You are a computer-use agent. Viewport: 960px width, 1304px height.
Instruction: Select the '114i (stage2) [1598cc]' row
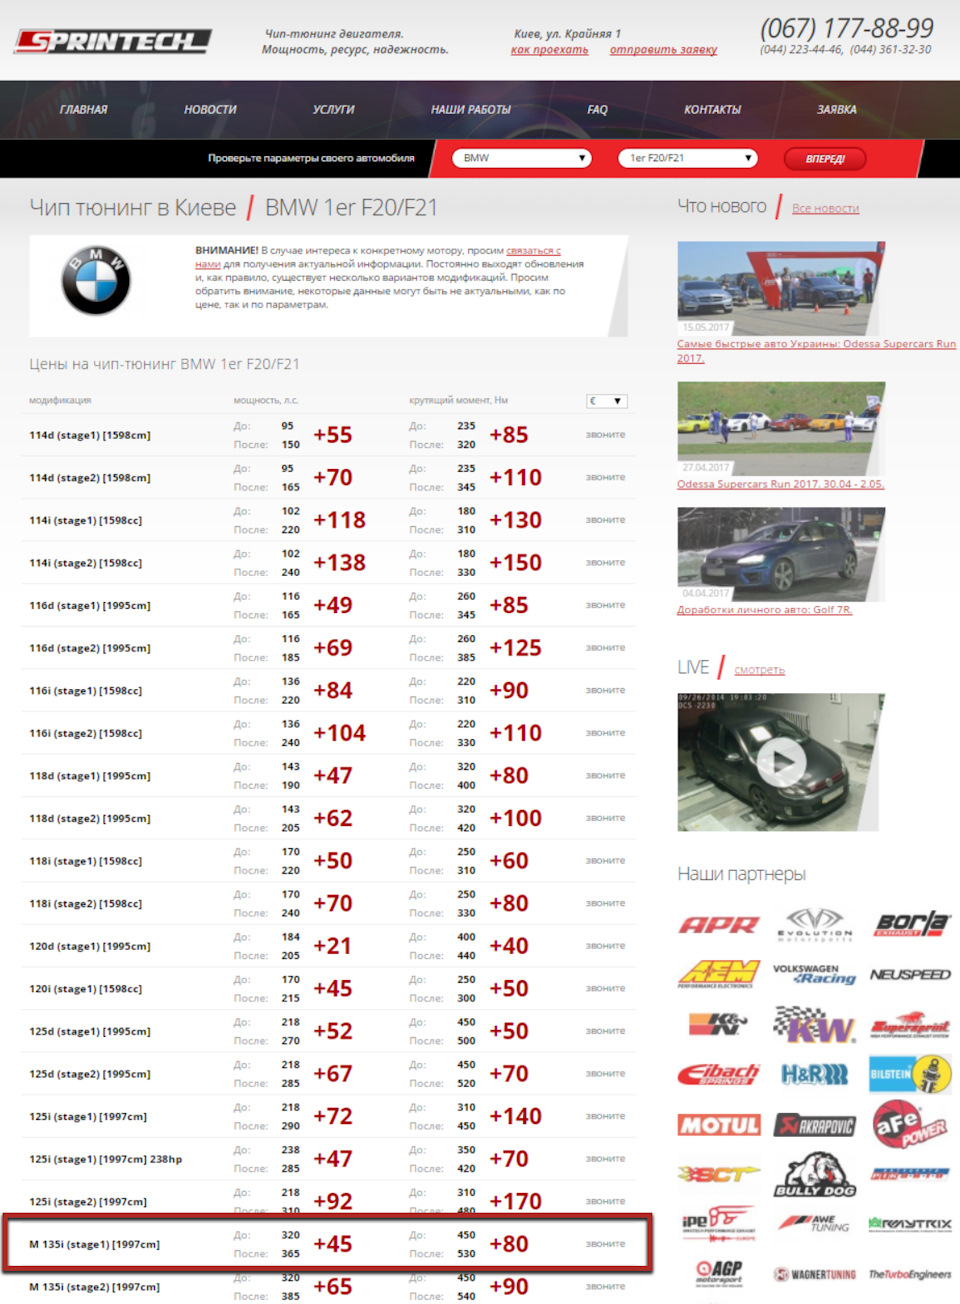[328, 563]
